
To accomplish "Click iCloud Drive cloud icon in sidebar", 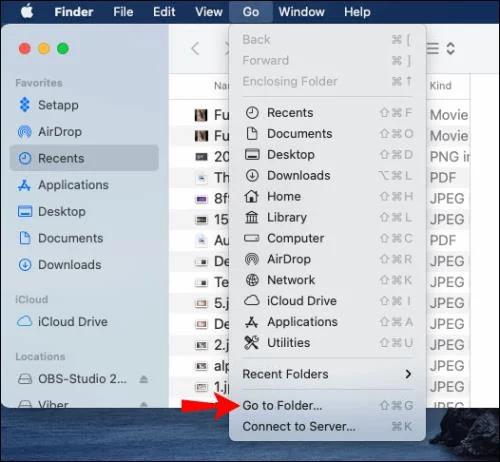I will point(25,321).
